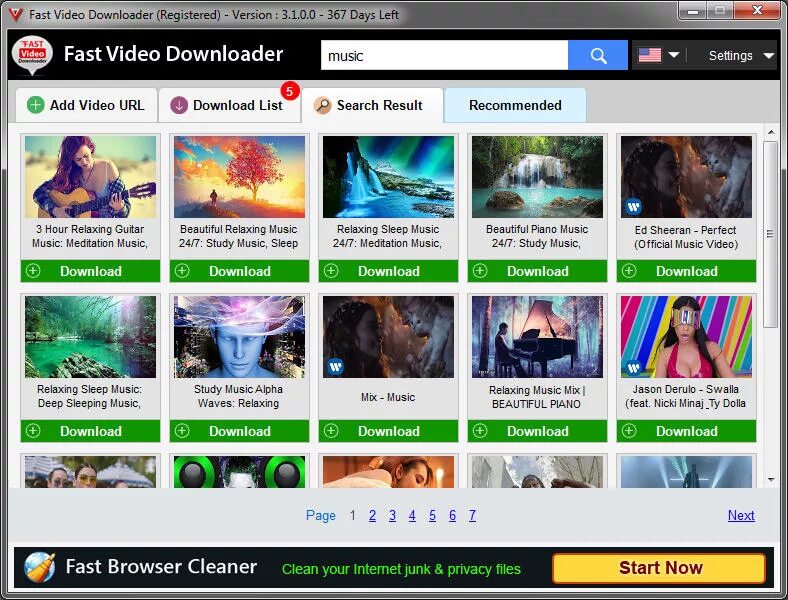The width and height of the screenshot is (788, 600).
Task: Download 3 Hour Relaxing Guitar Music
Action: (90, 271)
